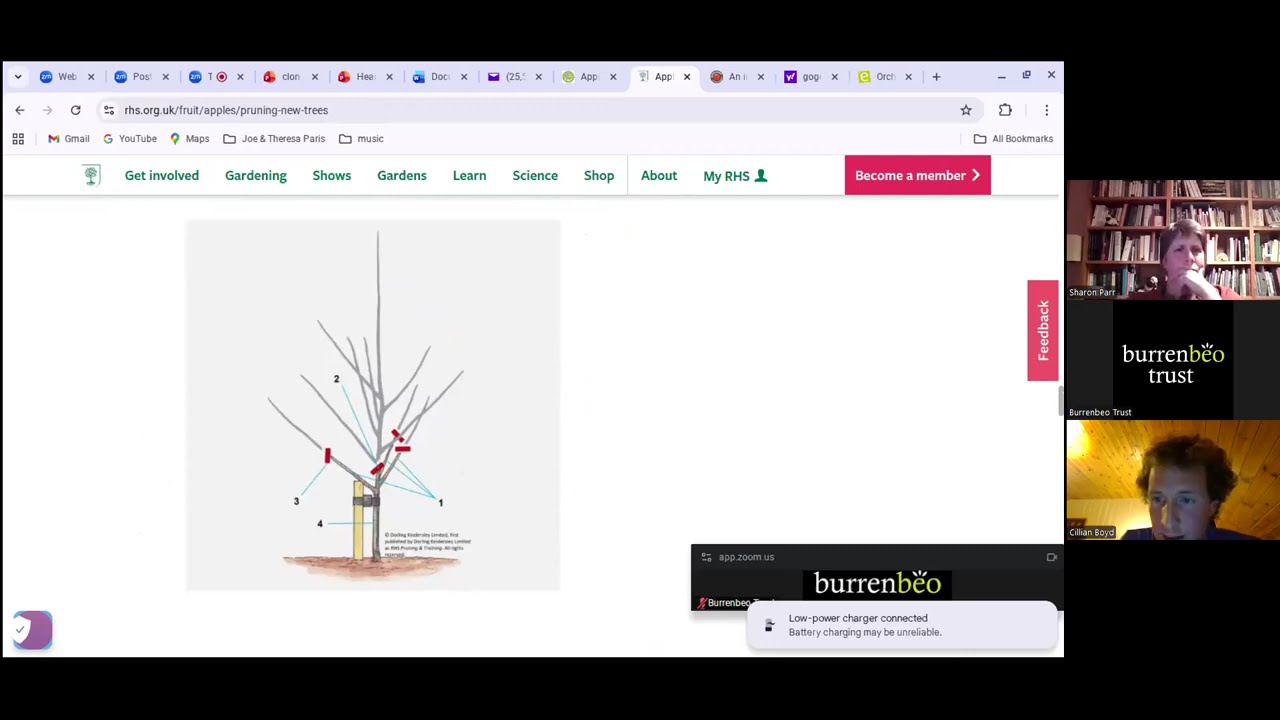Close the 'Hea' tab

pyautogui.click(x=389, y=77)
